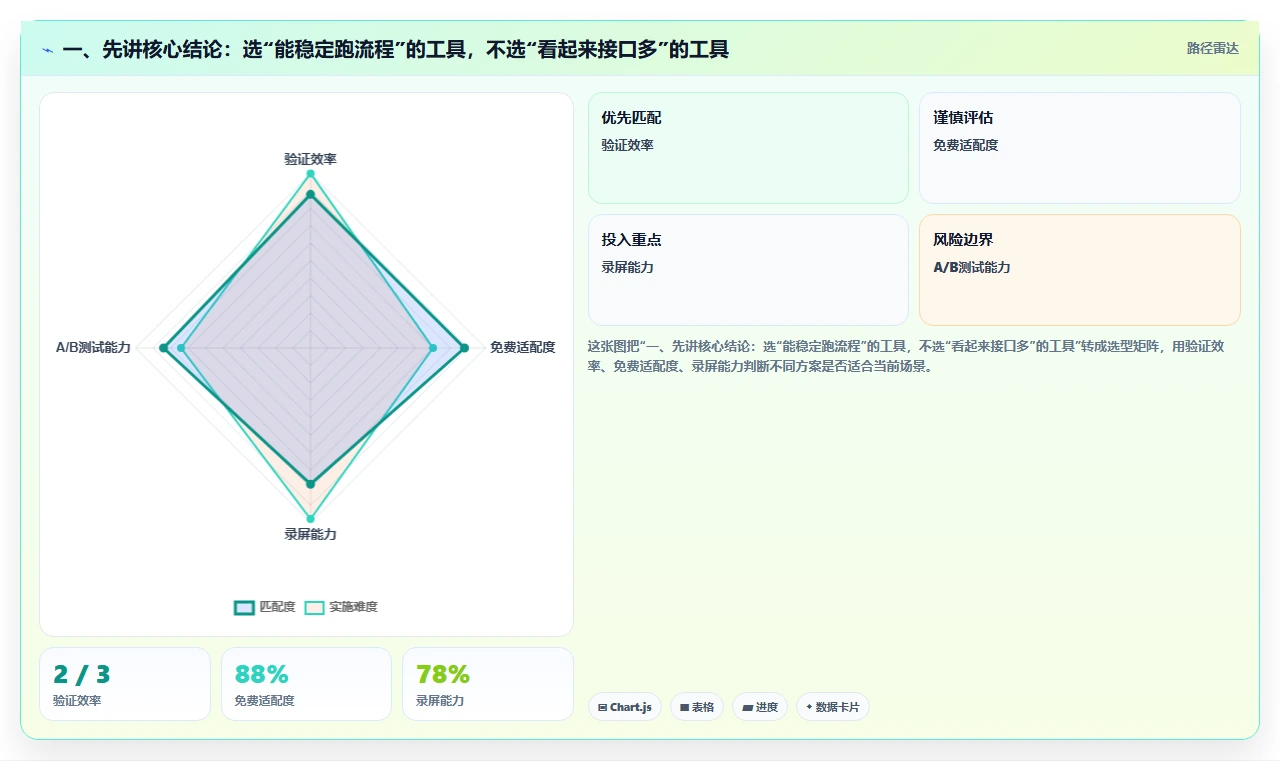The width and height of the screenshot is (1280, 761).
Task: Open the 谨慎评估 card
Action: pyautogui.click(x=1080, y=148)
